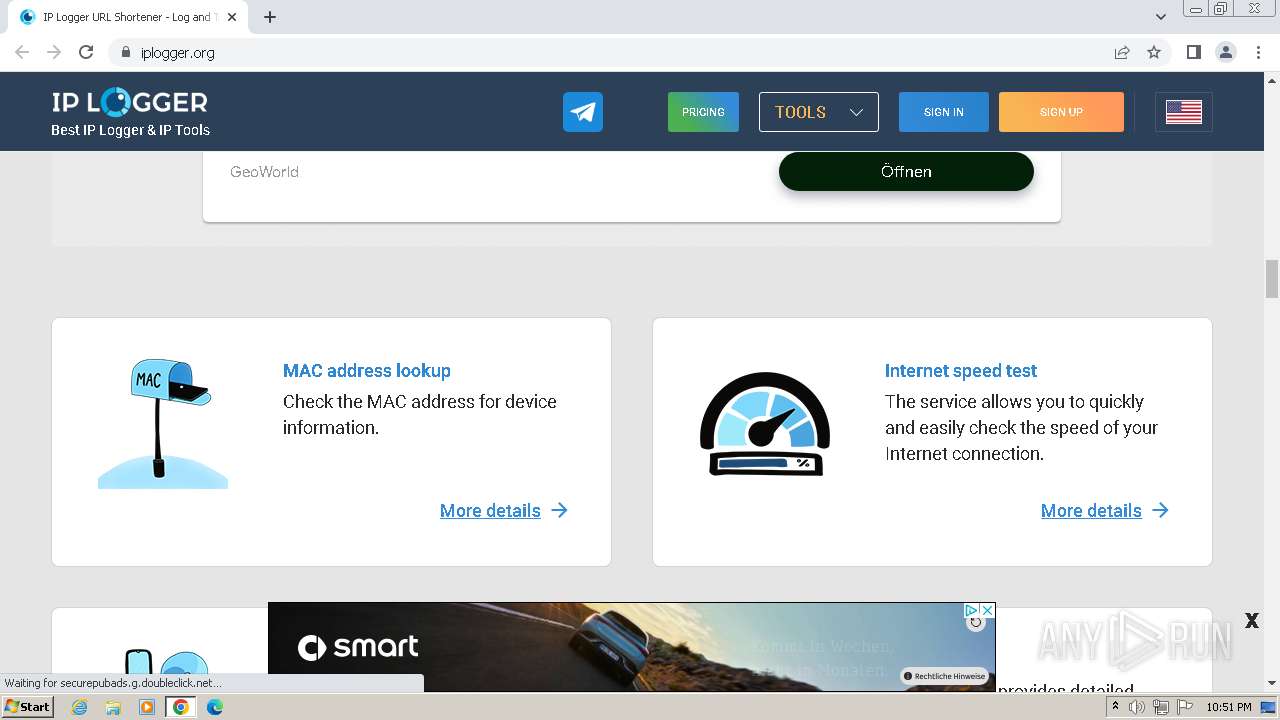Select the US flag language icon
The width and height of the screenshot is (1280, 720).
pyautogui.click(x=1183, y=112)
